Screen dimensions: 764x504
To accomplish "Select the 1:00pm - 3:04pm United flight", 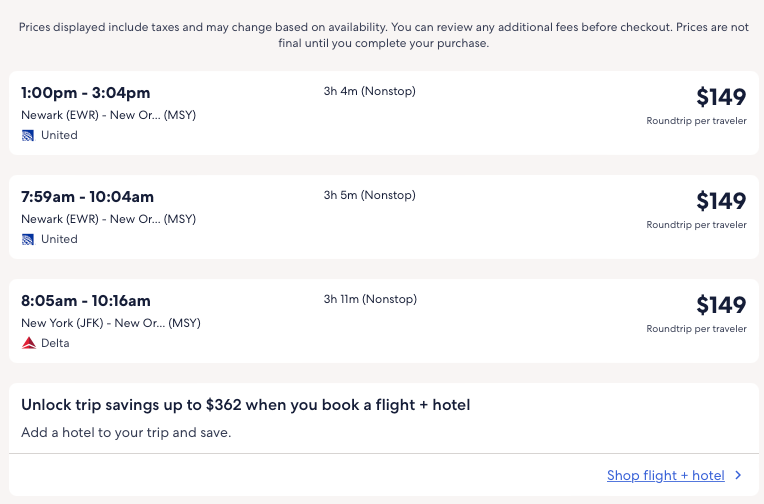I will [88, 93].
